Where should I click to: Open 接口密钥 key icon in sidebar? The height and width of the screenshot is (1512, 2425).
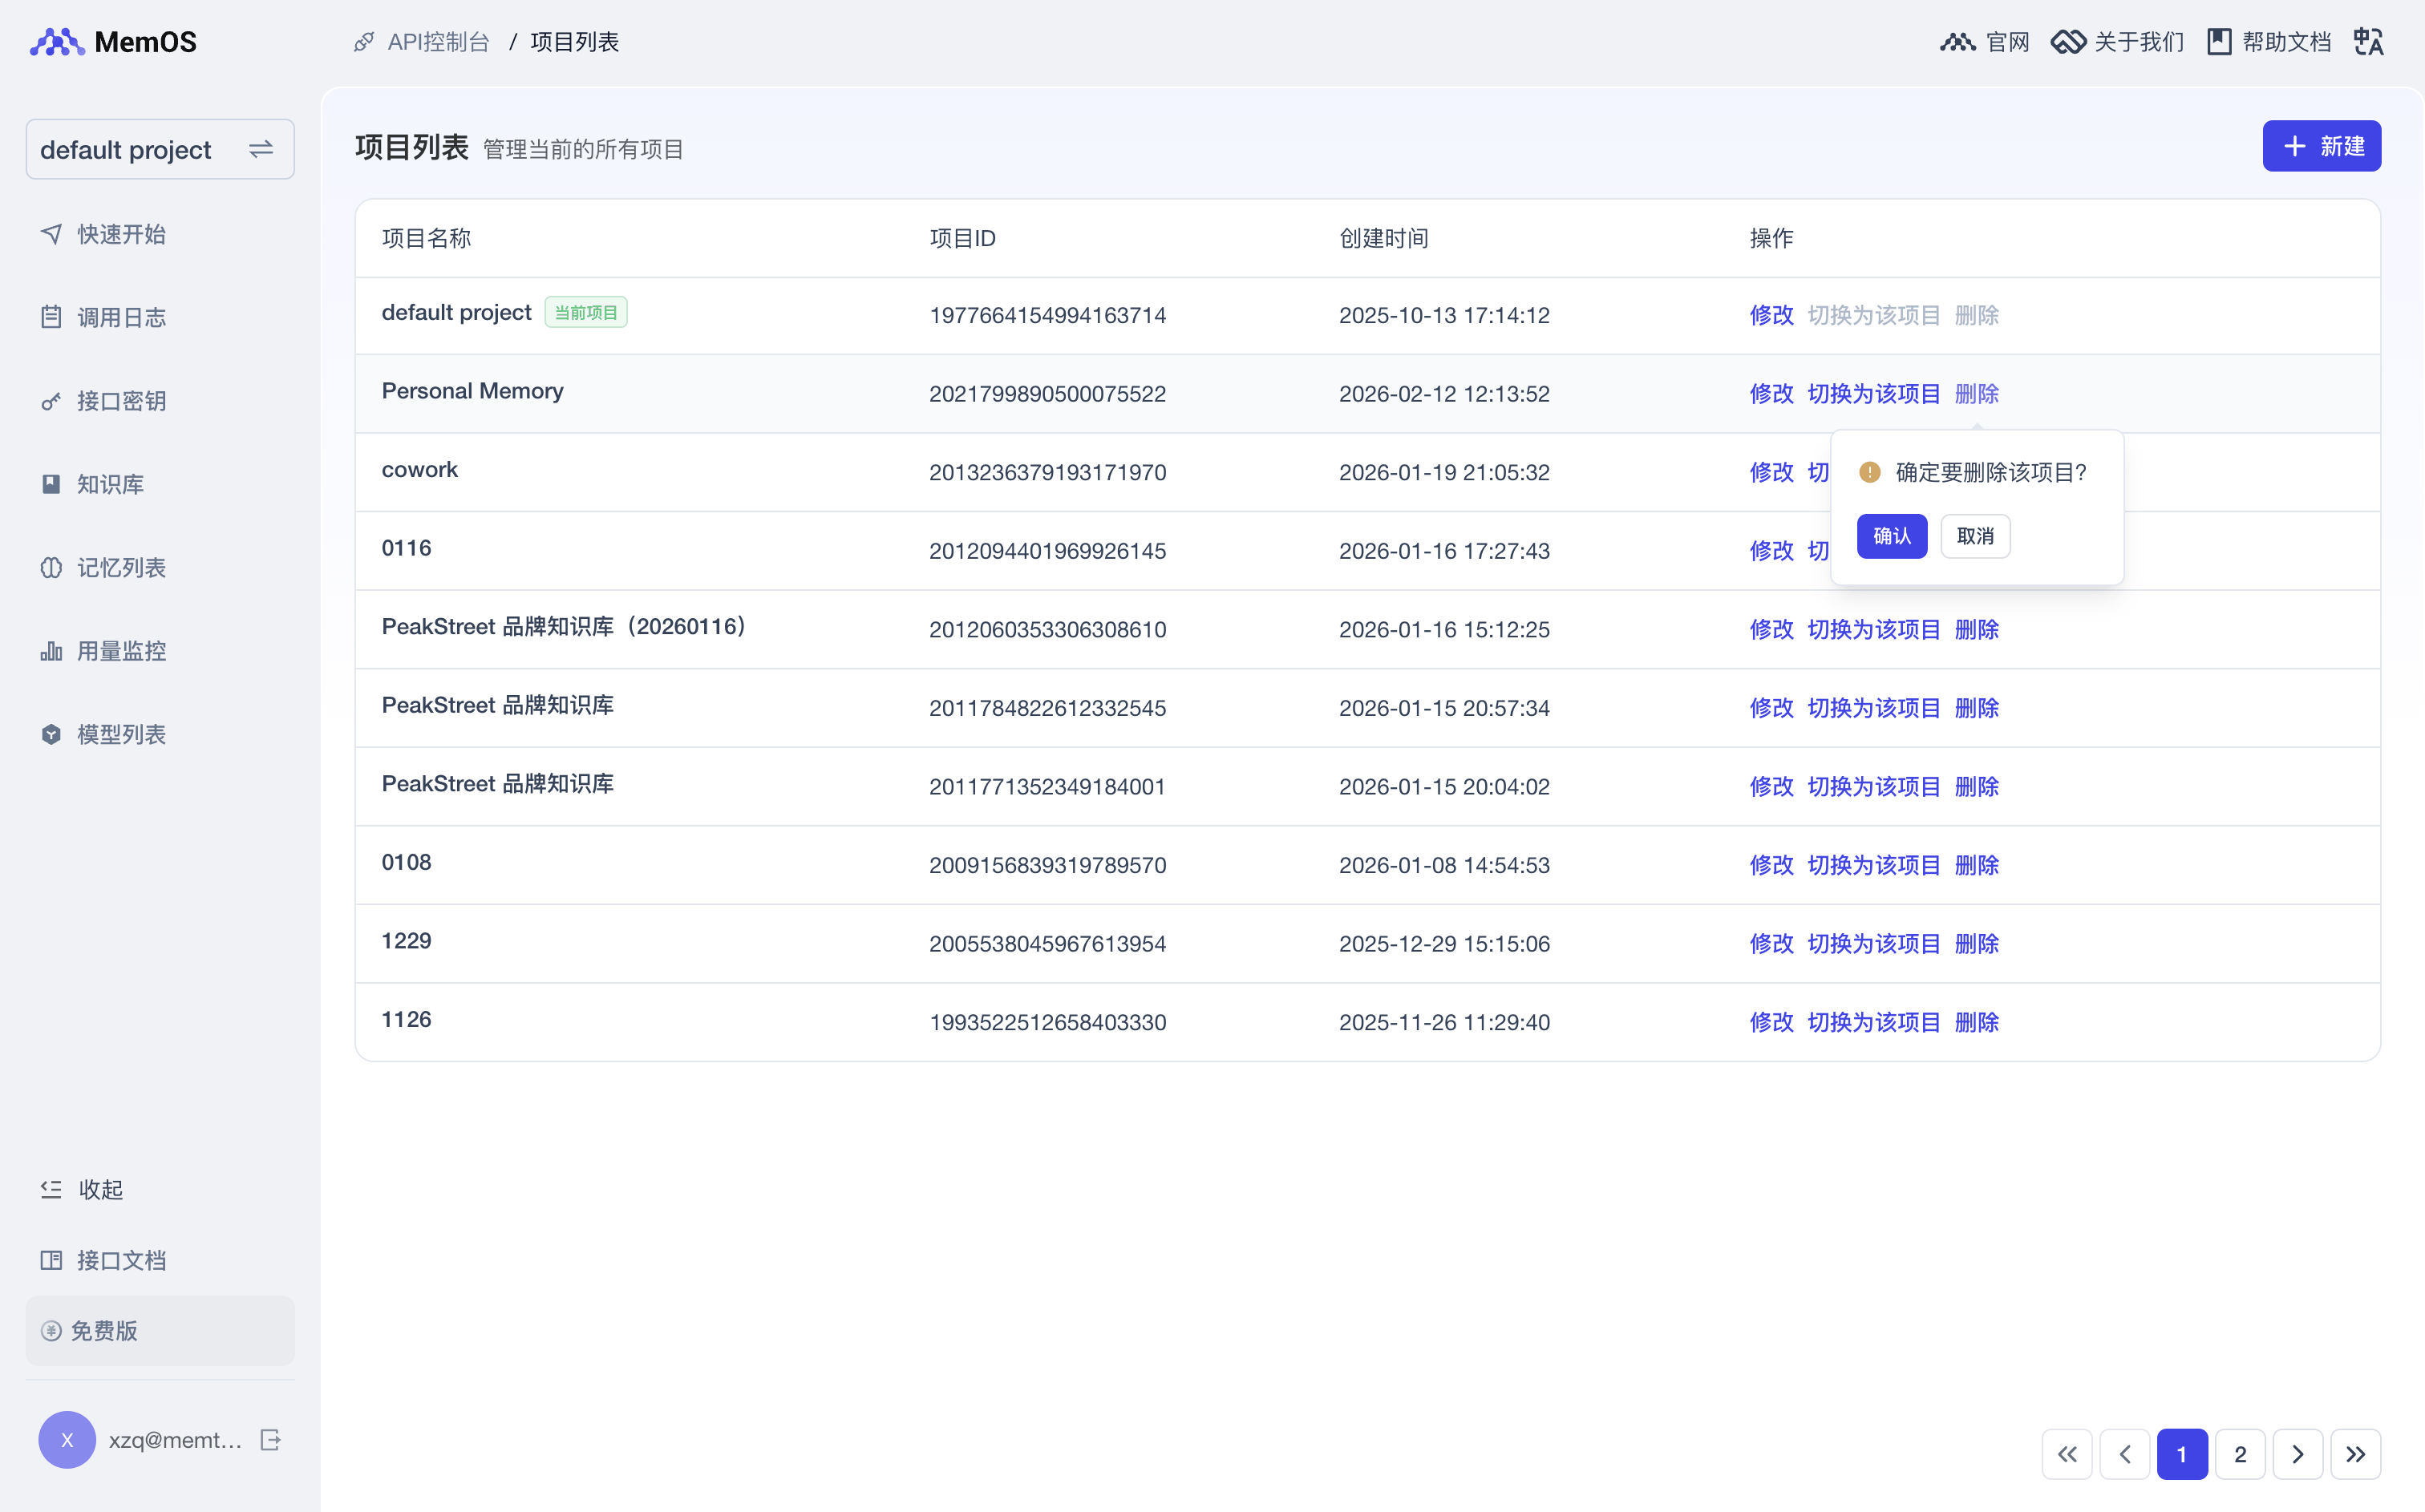coord(51,401)
